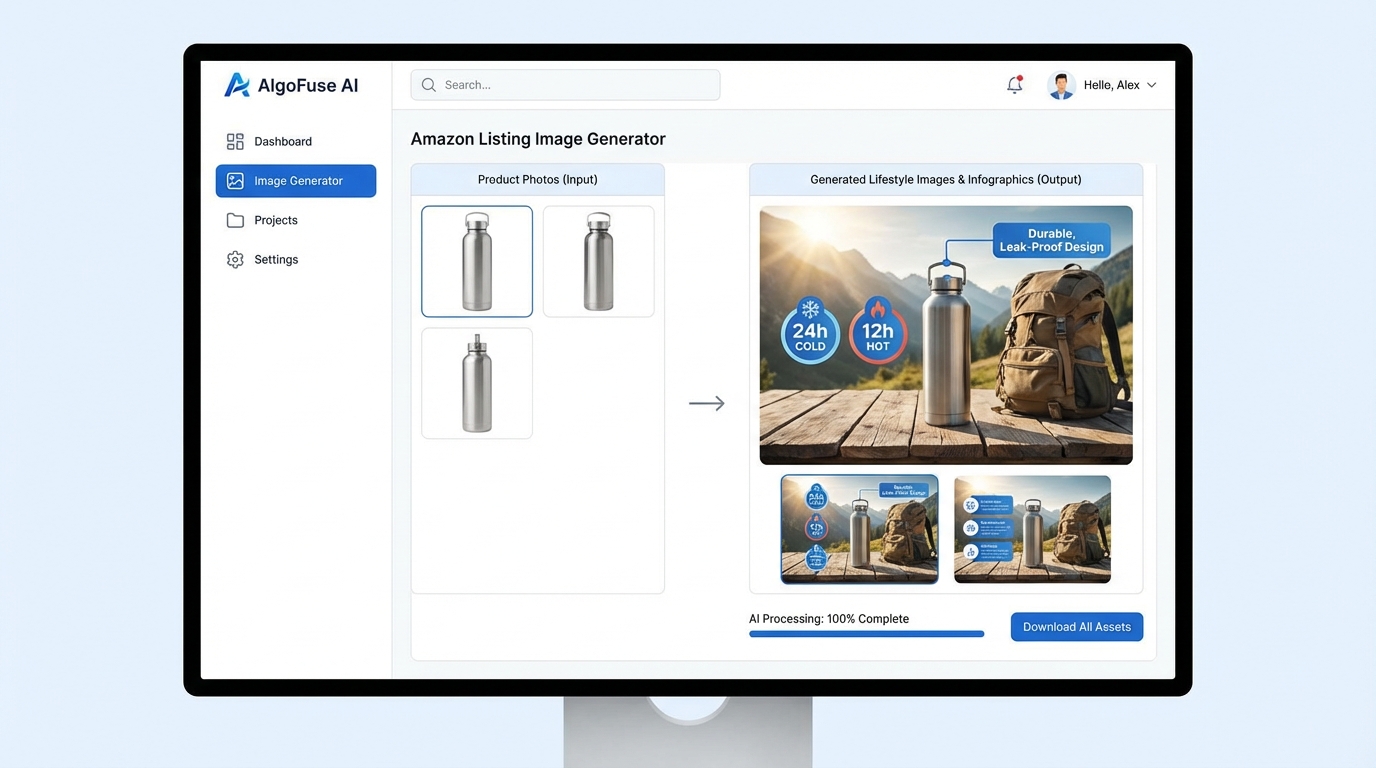
Task: Click the search magnifier icon
Action: pyautogui.click(x=428, y=85)
